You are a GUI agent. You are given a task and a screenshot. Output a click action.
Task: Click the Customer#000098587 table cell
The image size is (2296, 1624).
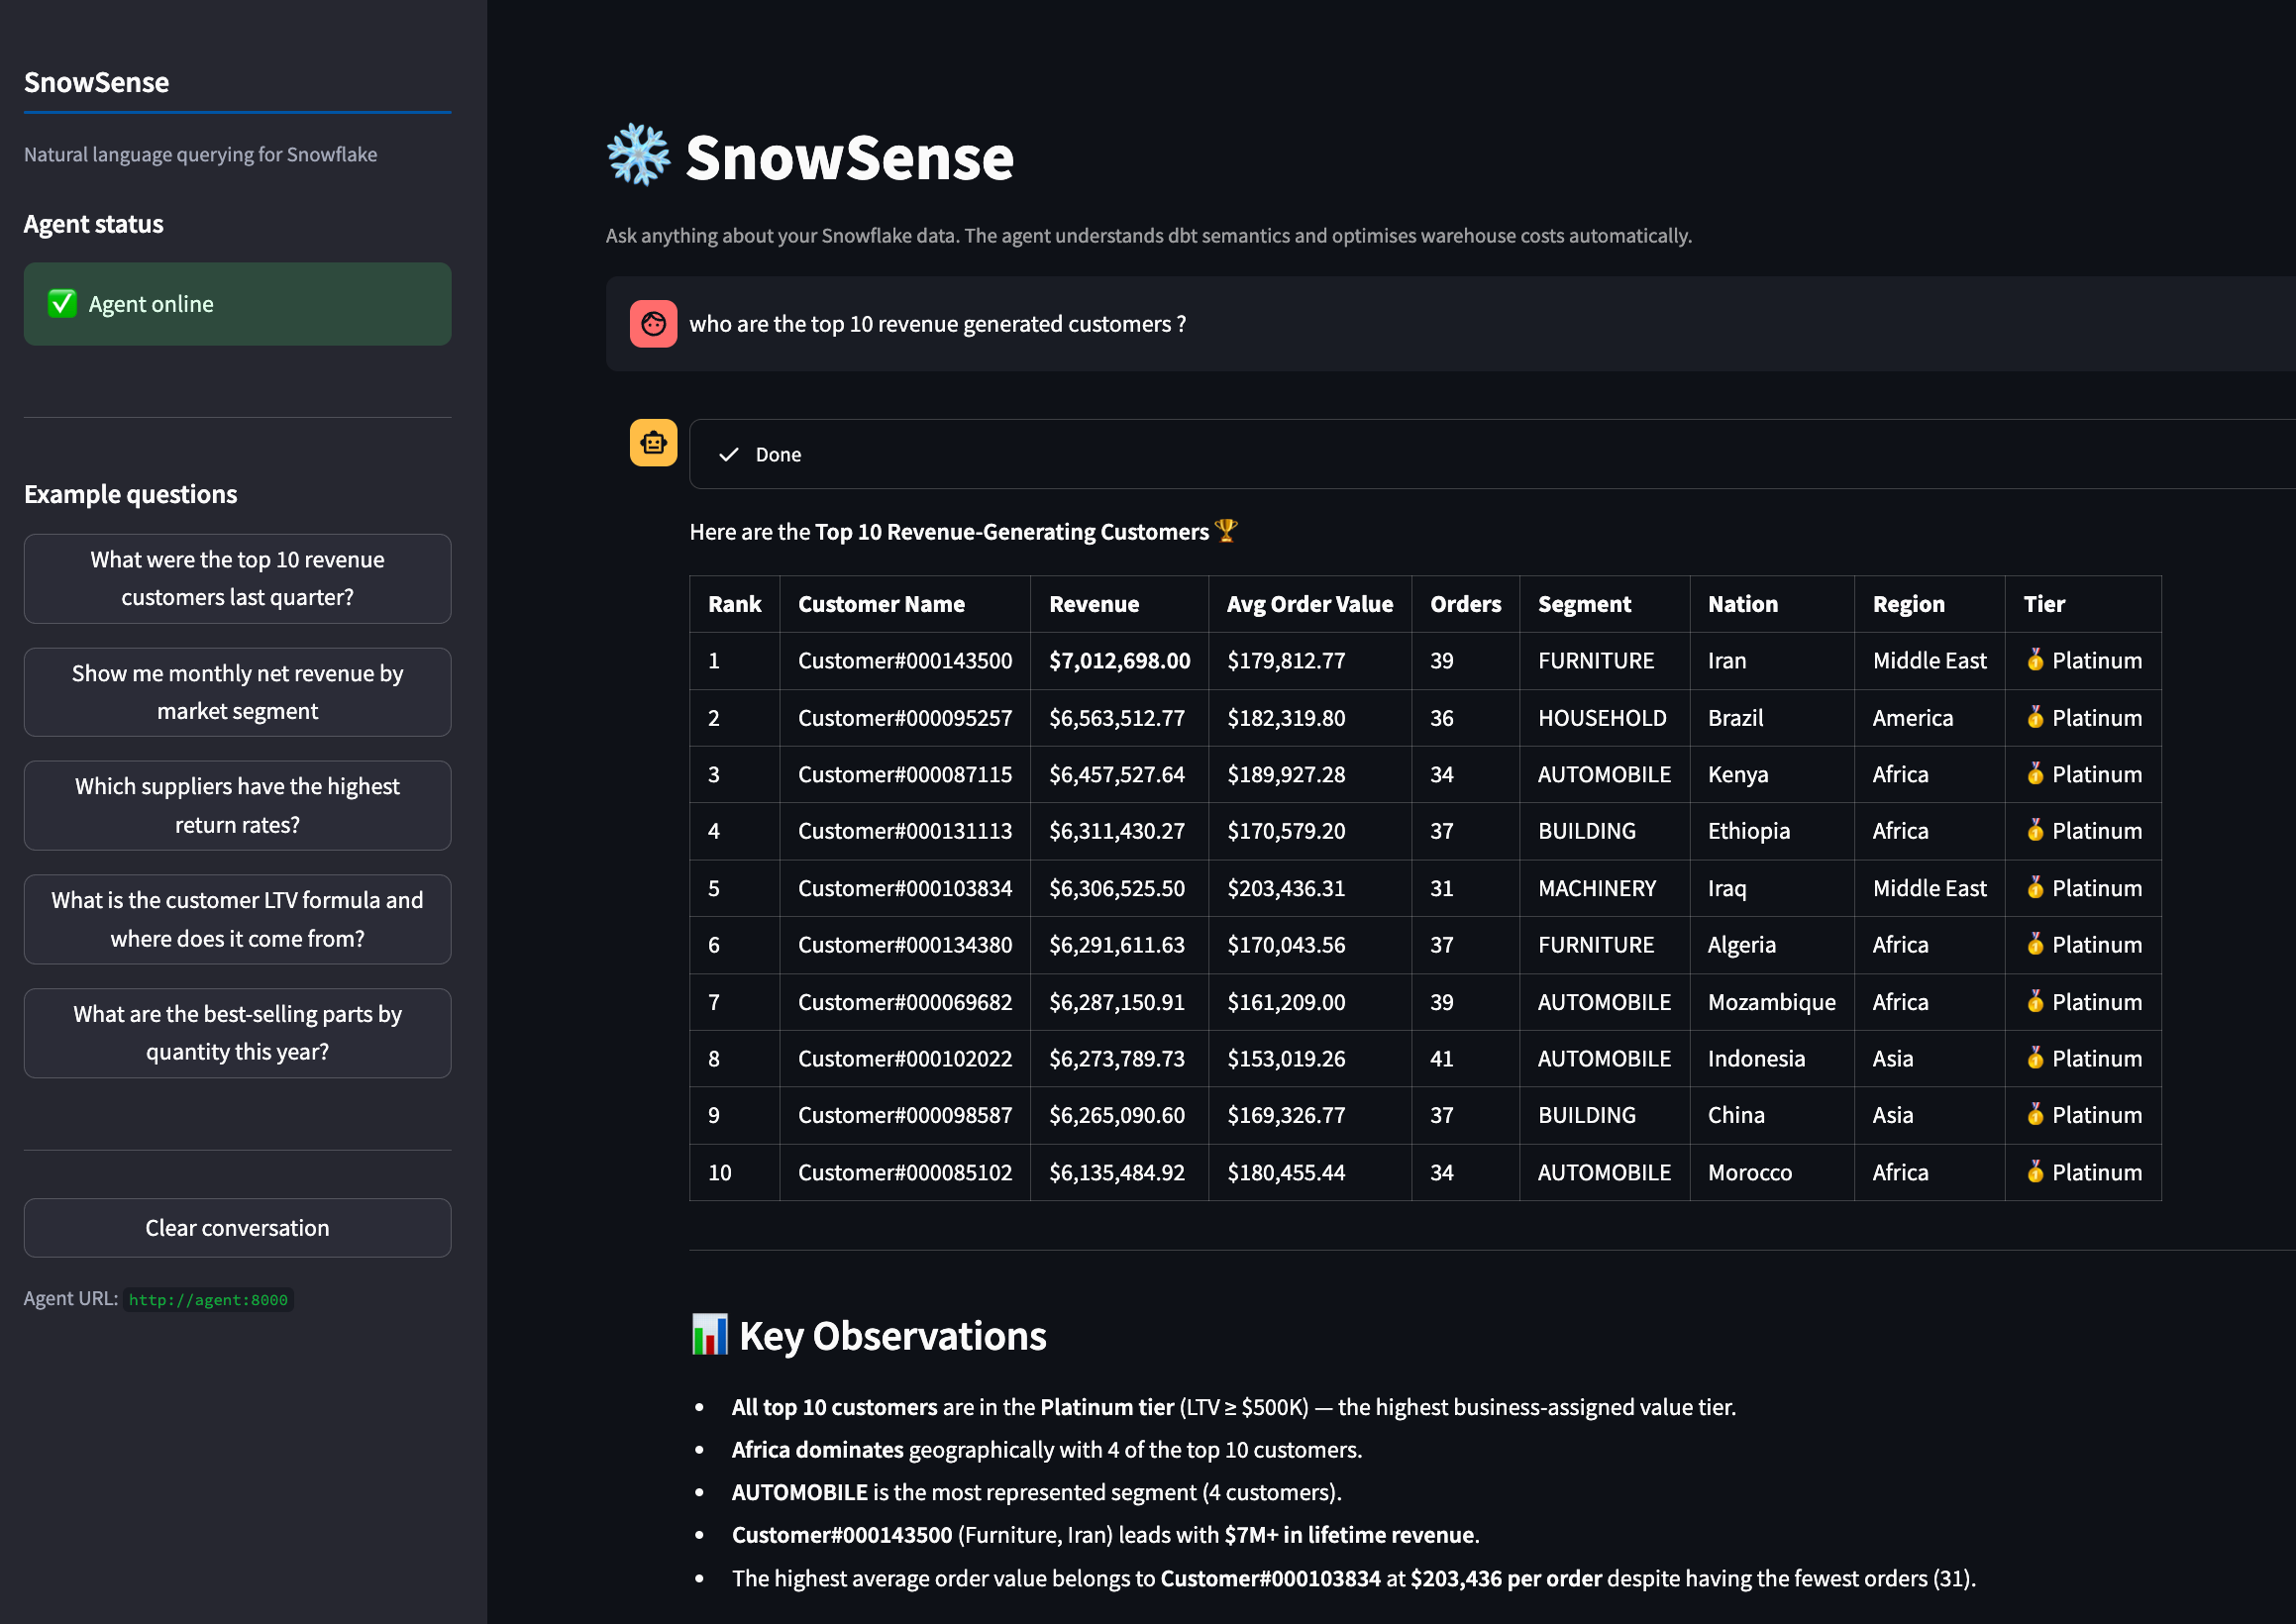(905, 1115)
